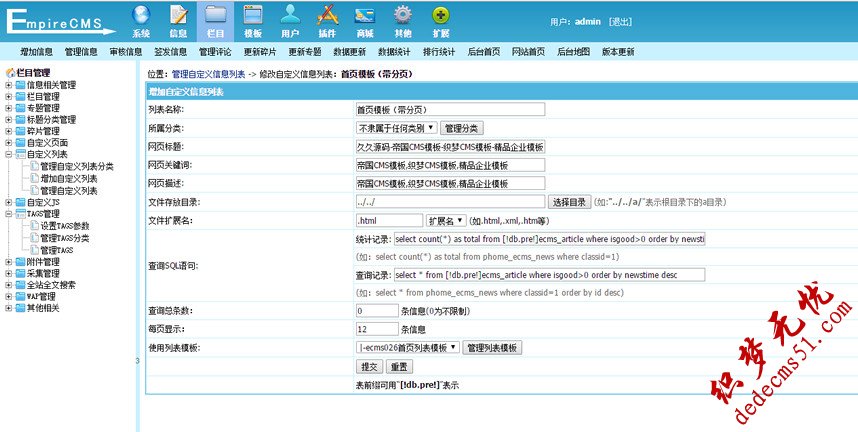Focus the 查询总条数 input field

pyautogui.click(x=377, y=311)
